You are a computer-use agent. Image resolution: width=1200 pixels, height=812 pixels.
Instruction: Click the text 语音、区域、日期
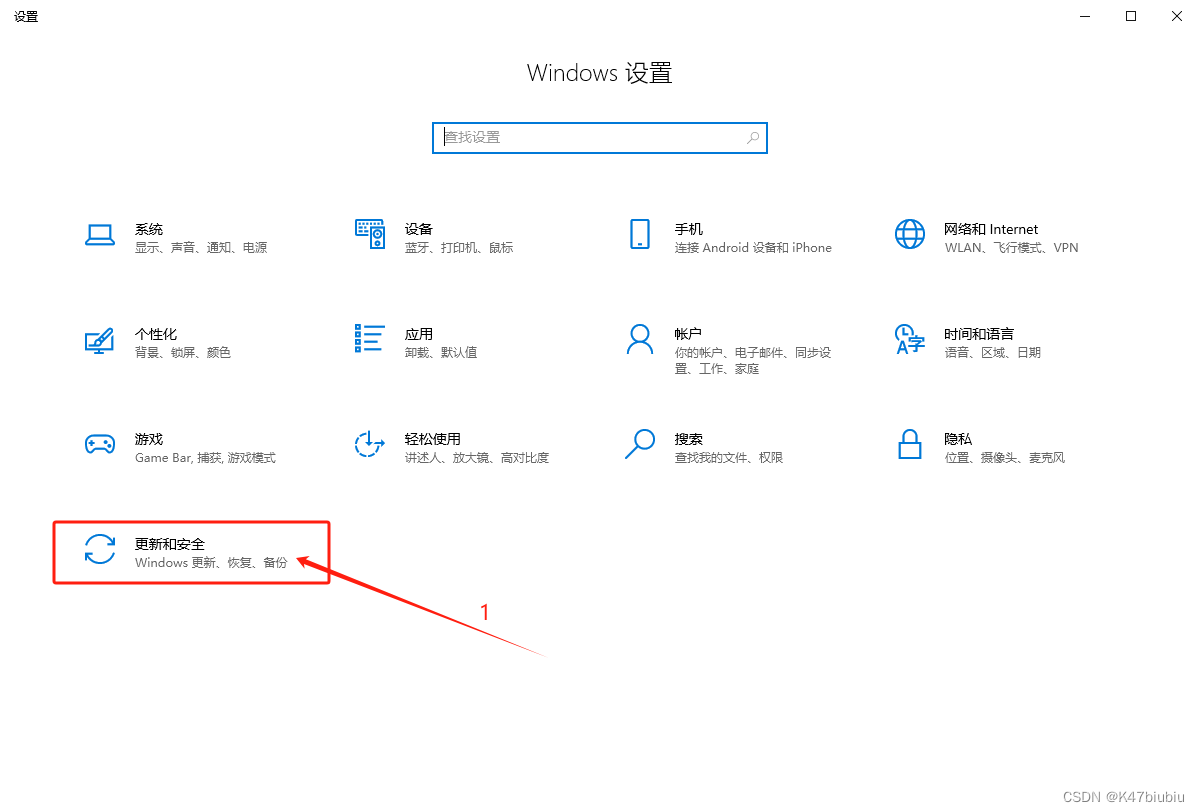(992, 353)
